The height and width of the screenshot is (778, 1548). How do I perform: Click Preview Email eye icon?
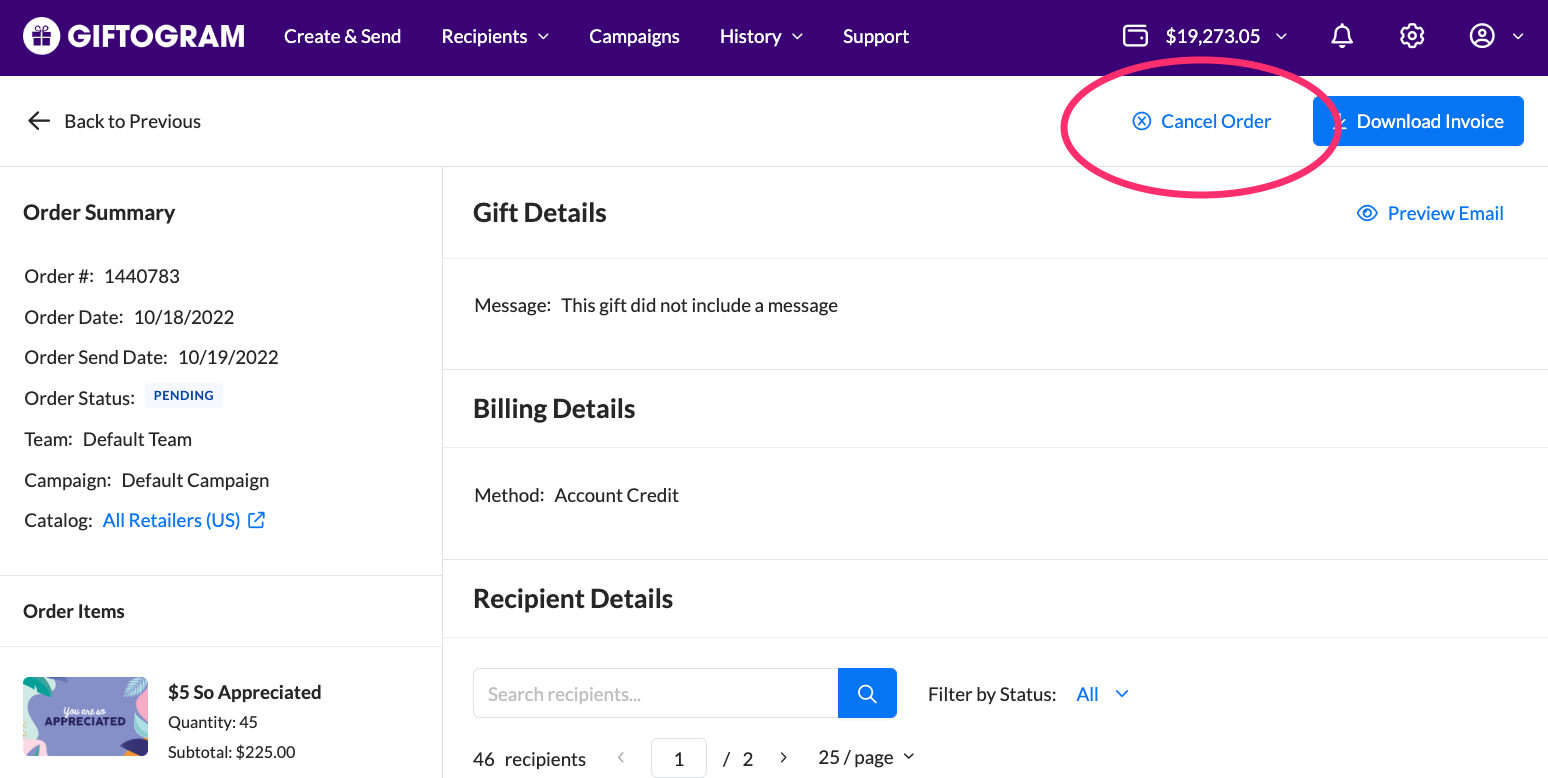click(1367, 213)
